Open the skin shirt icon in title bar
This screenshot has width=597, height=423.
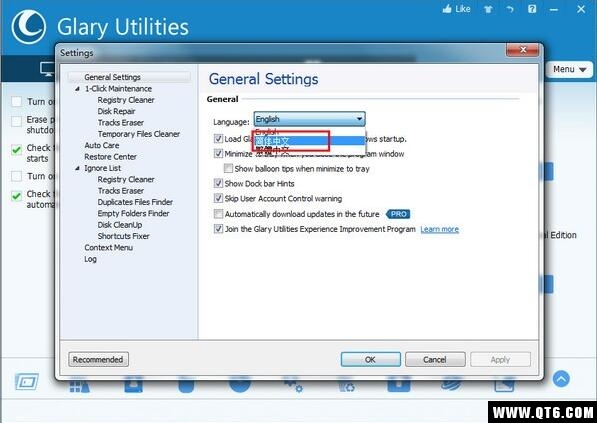click(x=488, y=9)
